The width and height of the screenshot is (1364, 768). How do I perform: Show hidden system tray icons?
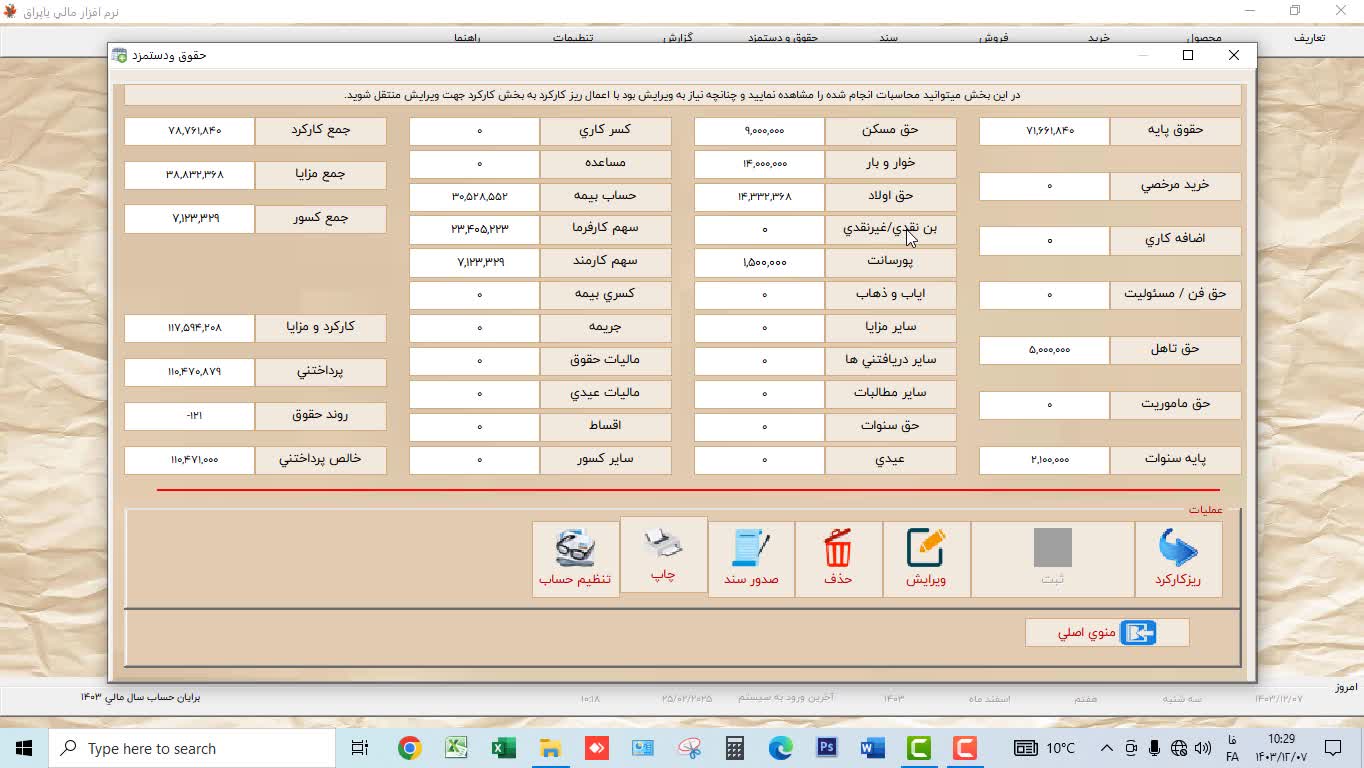click(x=1107, y=748)
